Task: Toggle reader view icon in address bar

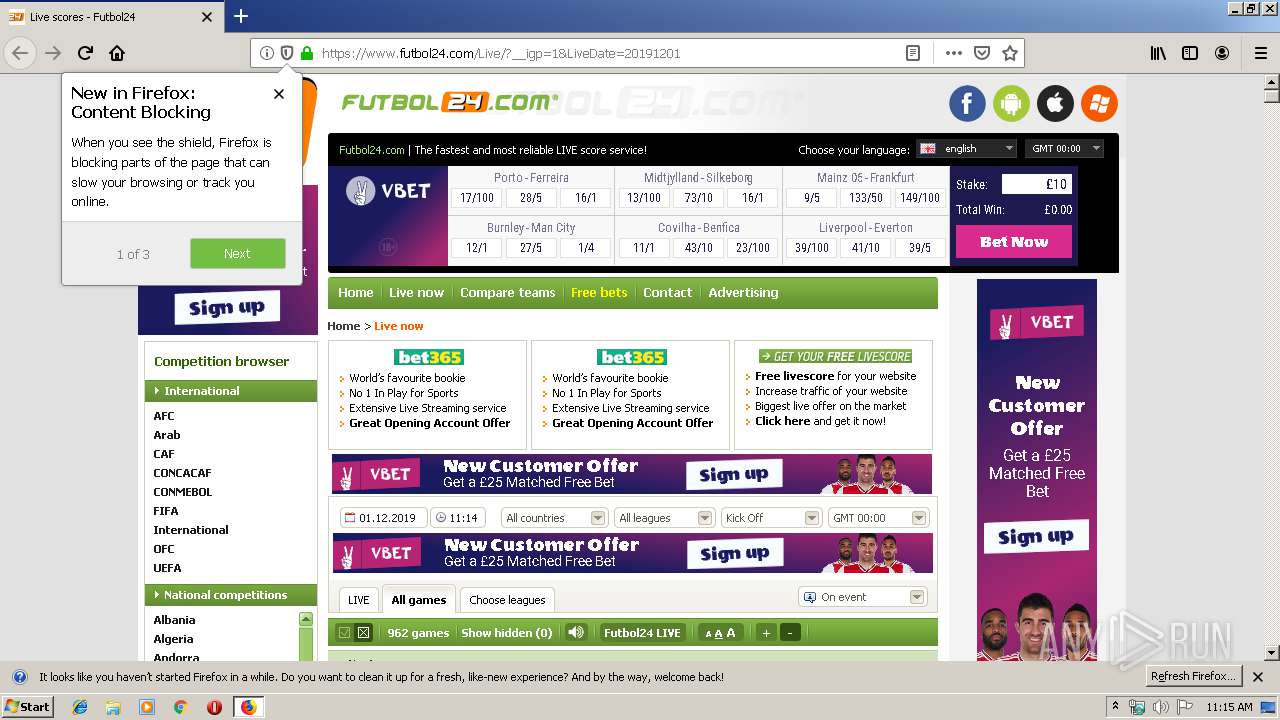Action: 913,53
